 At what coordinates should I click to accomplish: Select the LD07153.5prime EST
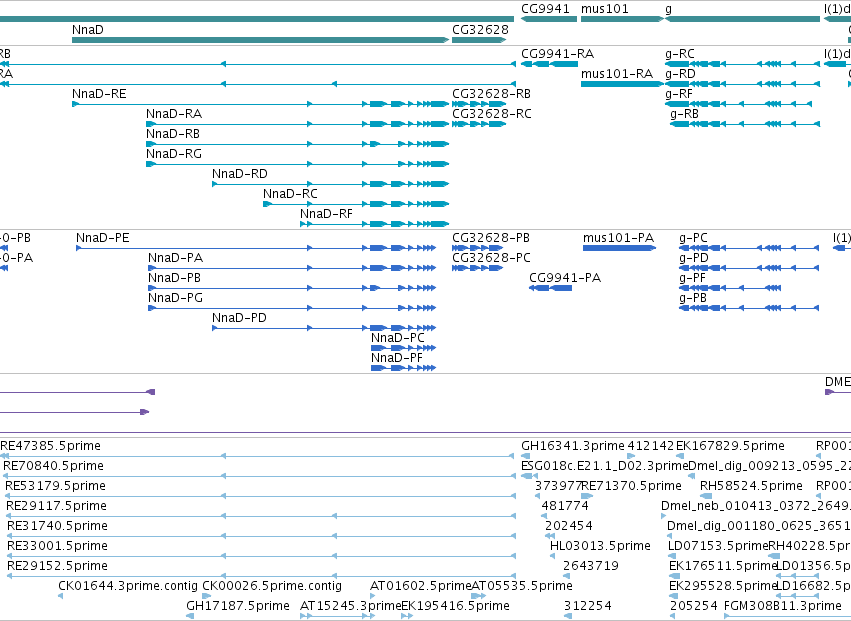(671, 556)
